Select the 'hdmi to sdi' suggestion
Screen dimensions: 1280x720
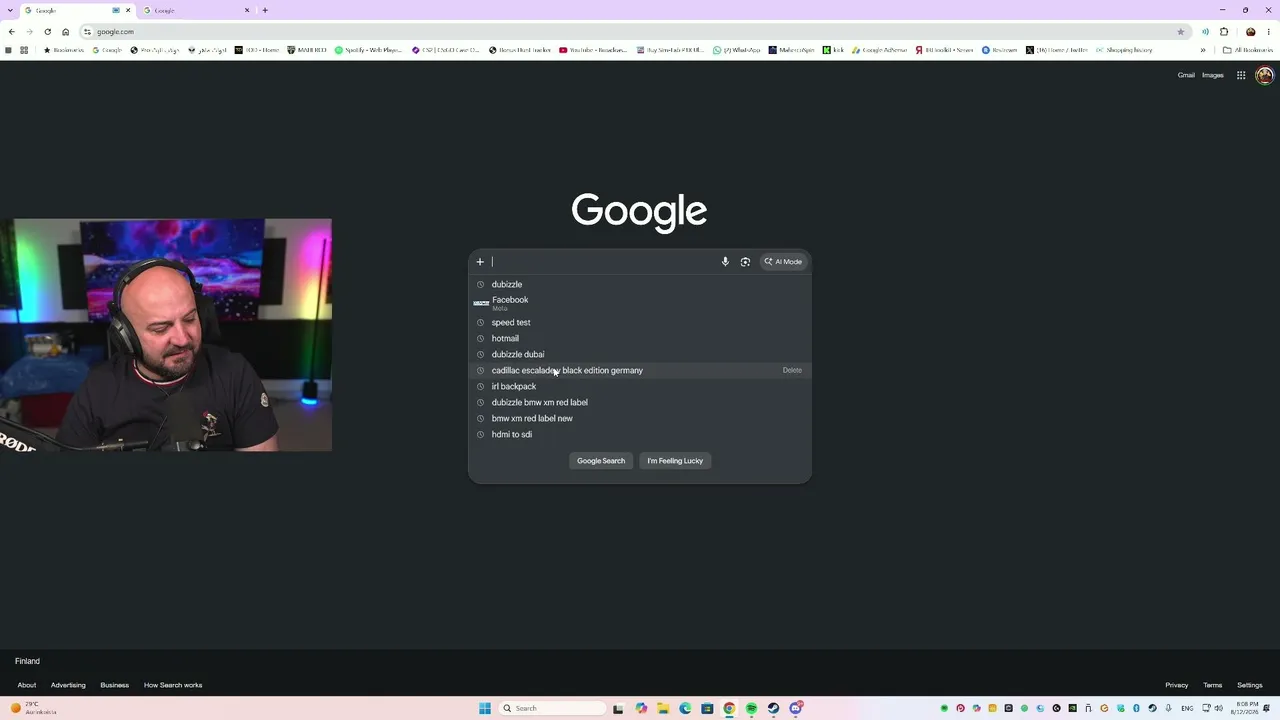pos(640,434)
